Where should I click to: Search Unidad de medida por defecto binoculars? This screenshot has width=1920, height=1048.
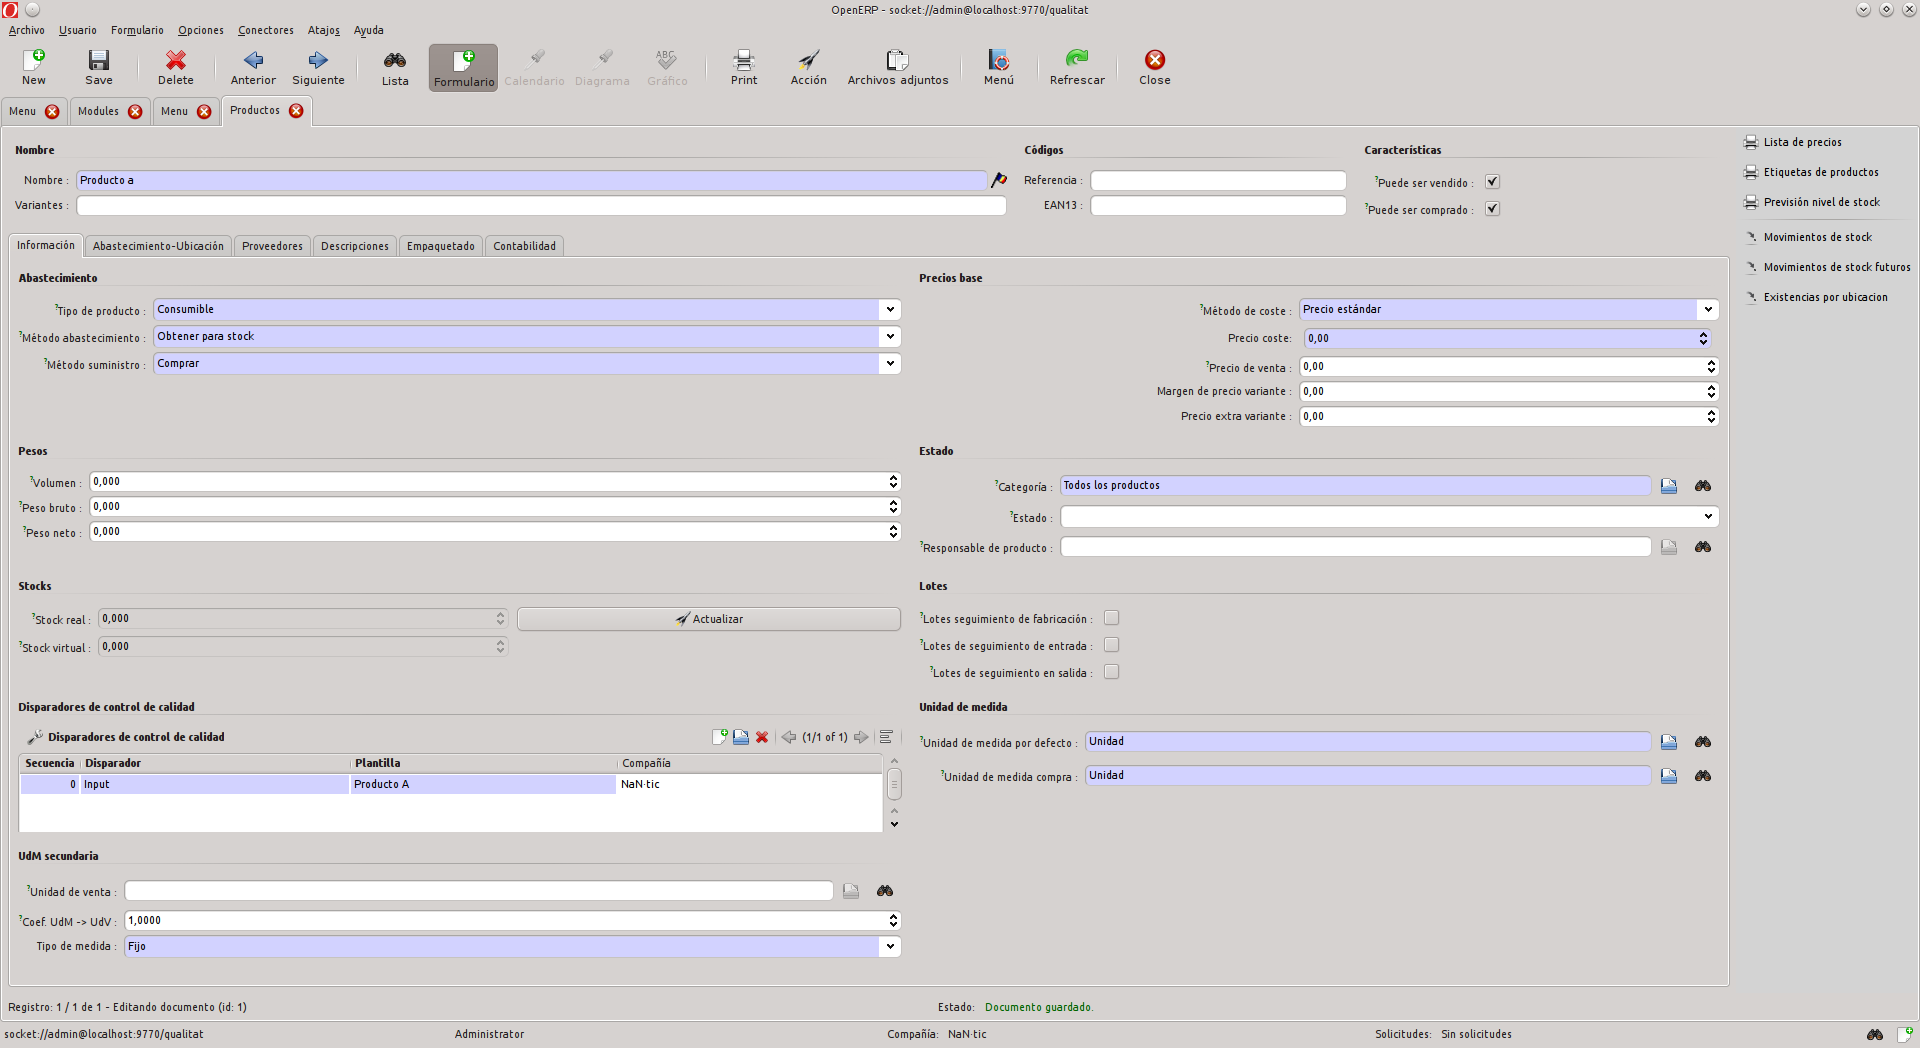click(1703, 742)
